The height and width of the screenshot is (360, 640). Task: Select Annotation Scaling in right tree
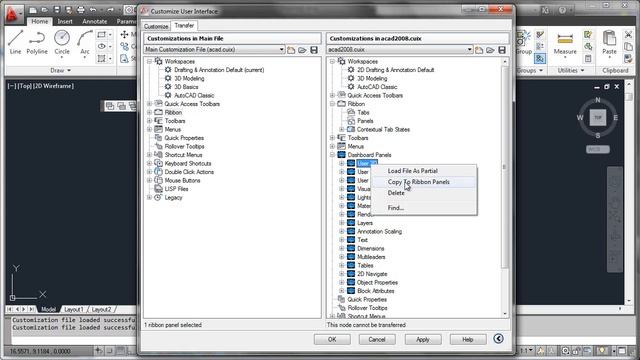pos(380,231)
